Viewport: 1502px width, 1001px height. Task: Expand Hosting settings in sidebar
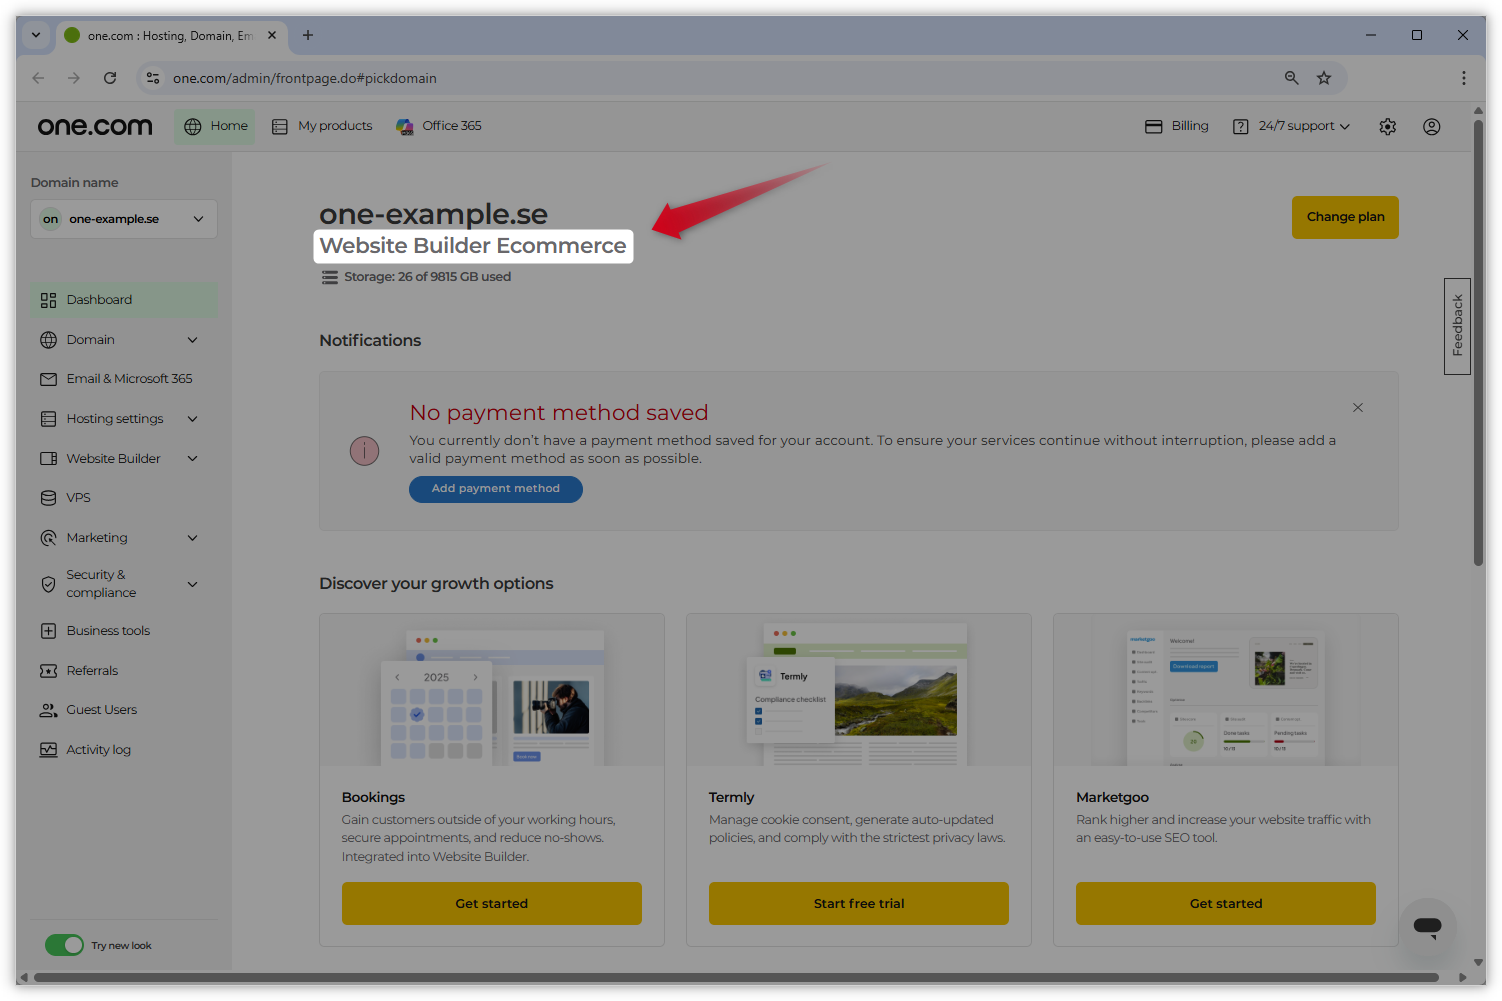[192, 419]
